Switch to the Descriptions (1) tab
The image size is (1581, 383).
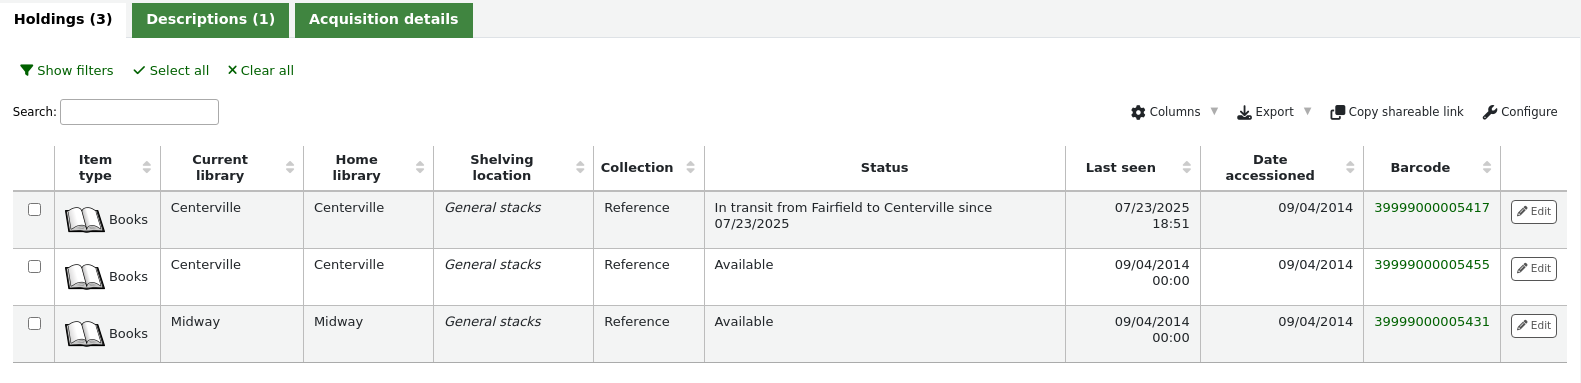click(x=210, y=20)
